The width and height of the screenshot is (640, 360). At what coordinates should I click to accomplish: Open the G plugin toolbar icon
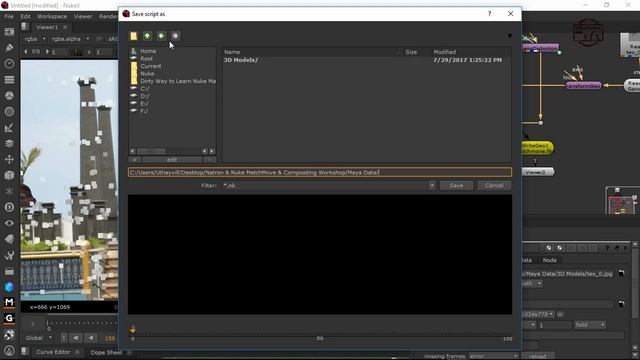coord(9,318)
